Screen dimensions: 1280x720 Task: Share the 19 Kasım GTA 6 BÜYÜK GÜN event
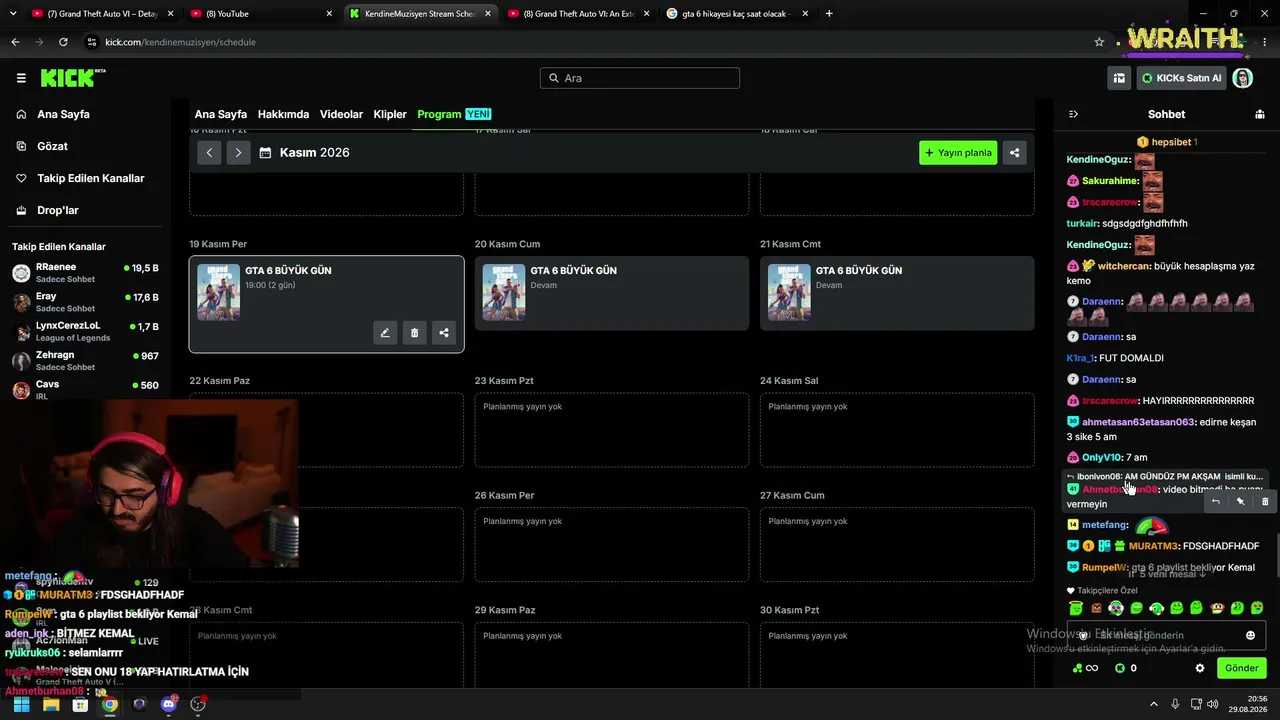(x=444, y=333)
